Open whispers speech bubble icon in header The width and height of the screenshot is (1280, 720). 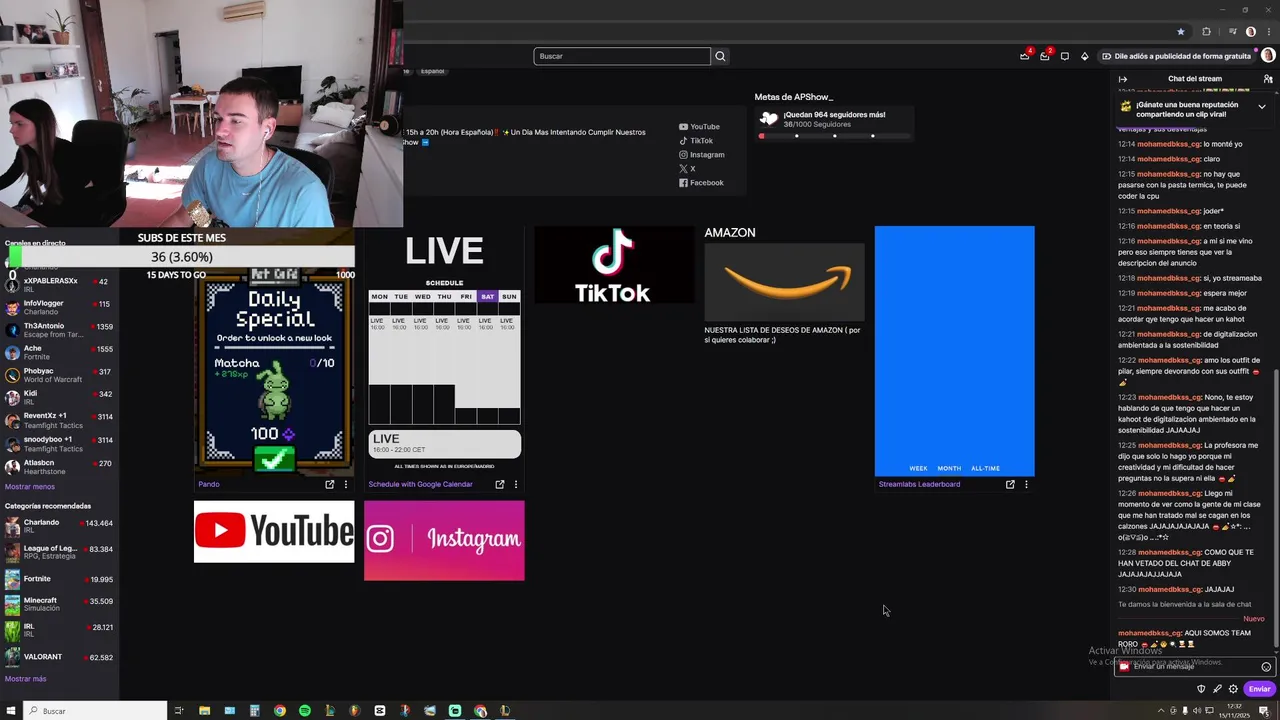[x=1065, y=56]
